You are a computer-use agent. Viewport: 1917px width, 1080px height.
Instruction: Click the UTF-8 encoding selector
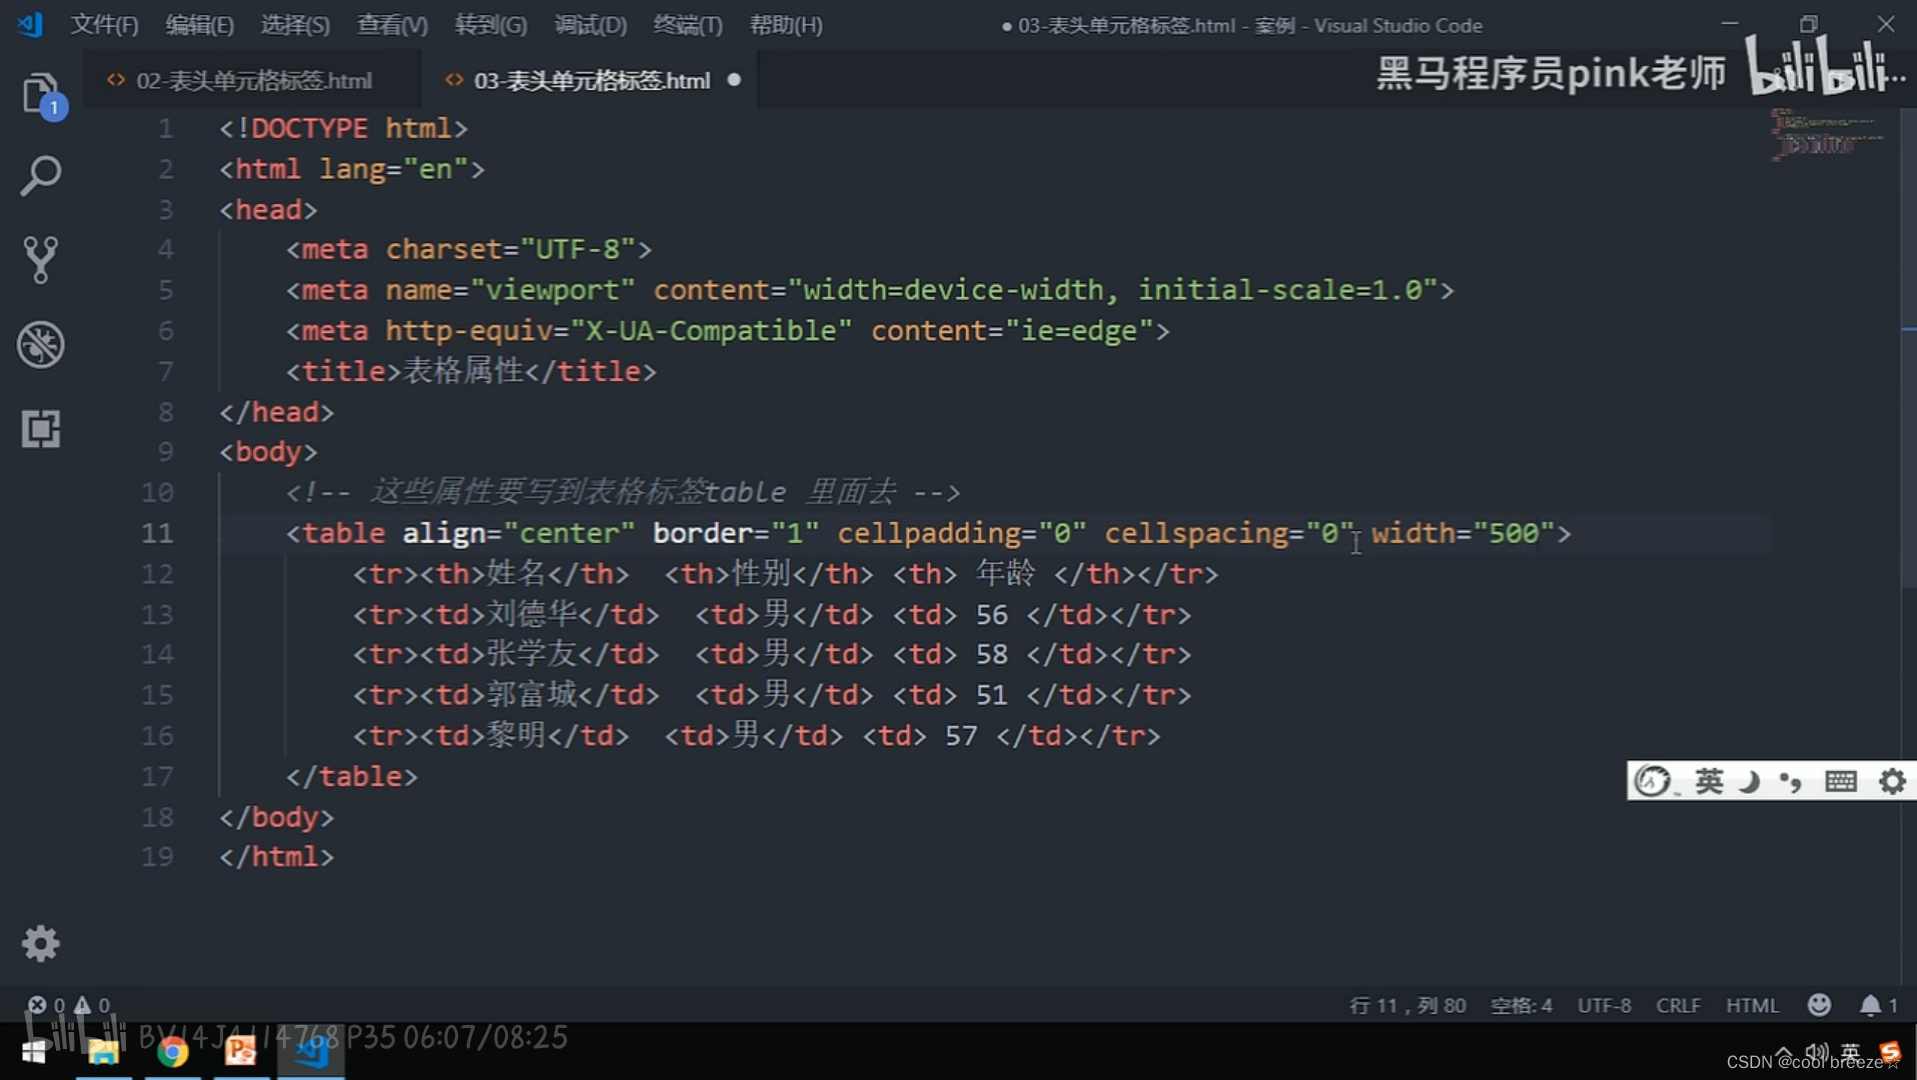(1604, 1005)
